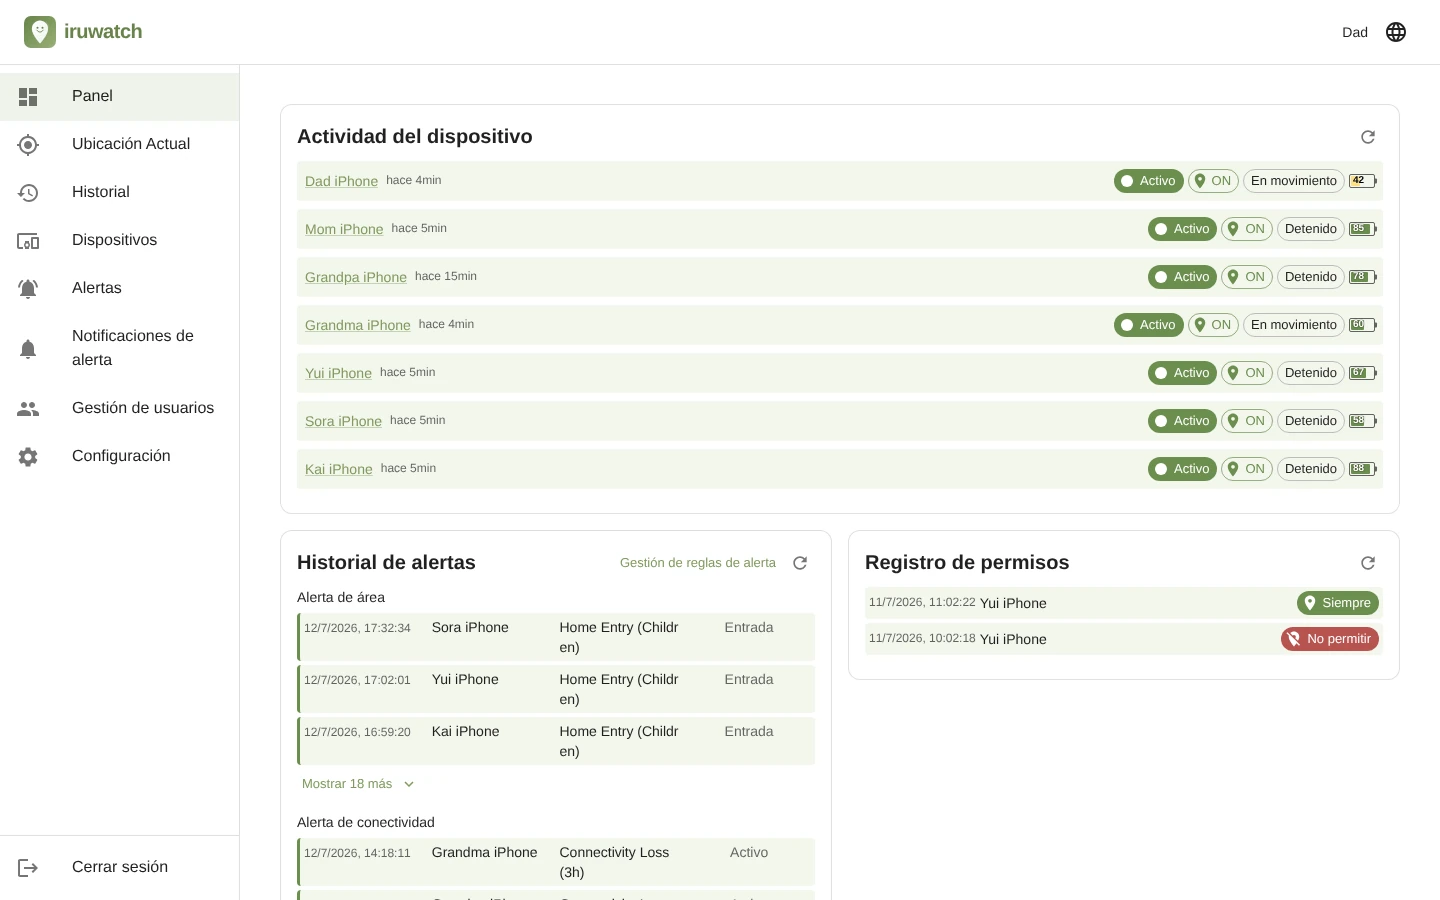
Task: Click the No permitir permission badge
Action: point(1330,639)
